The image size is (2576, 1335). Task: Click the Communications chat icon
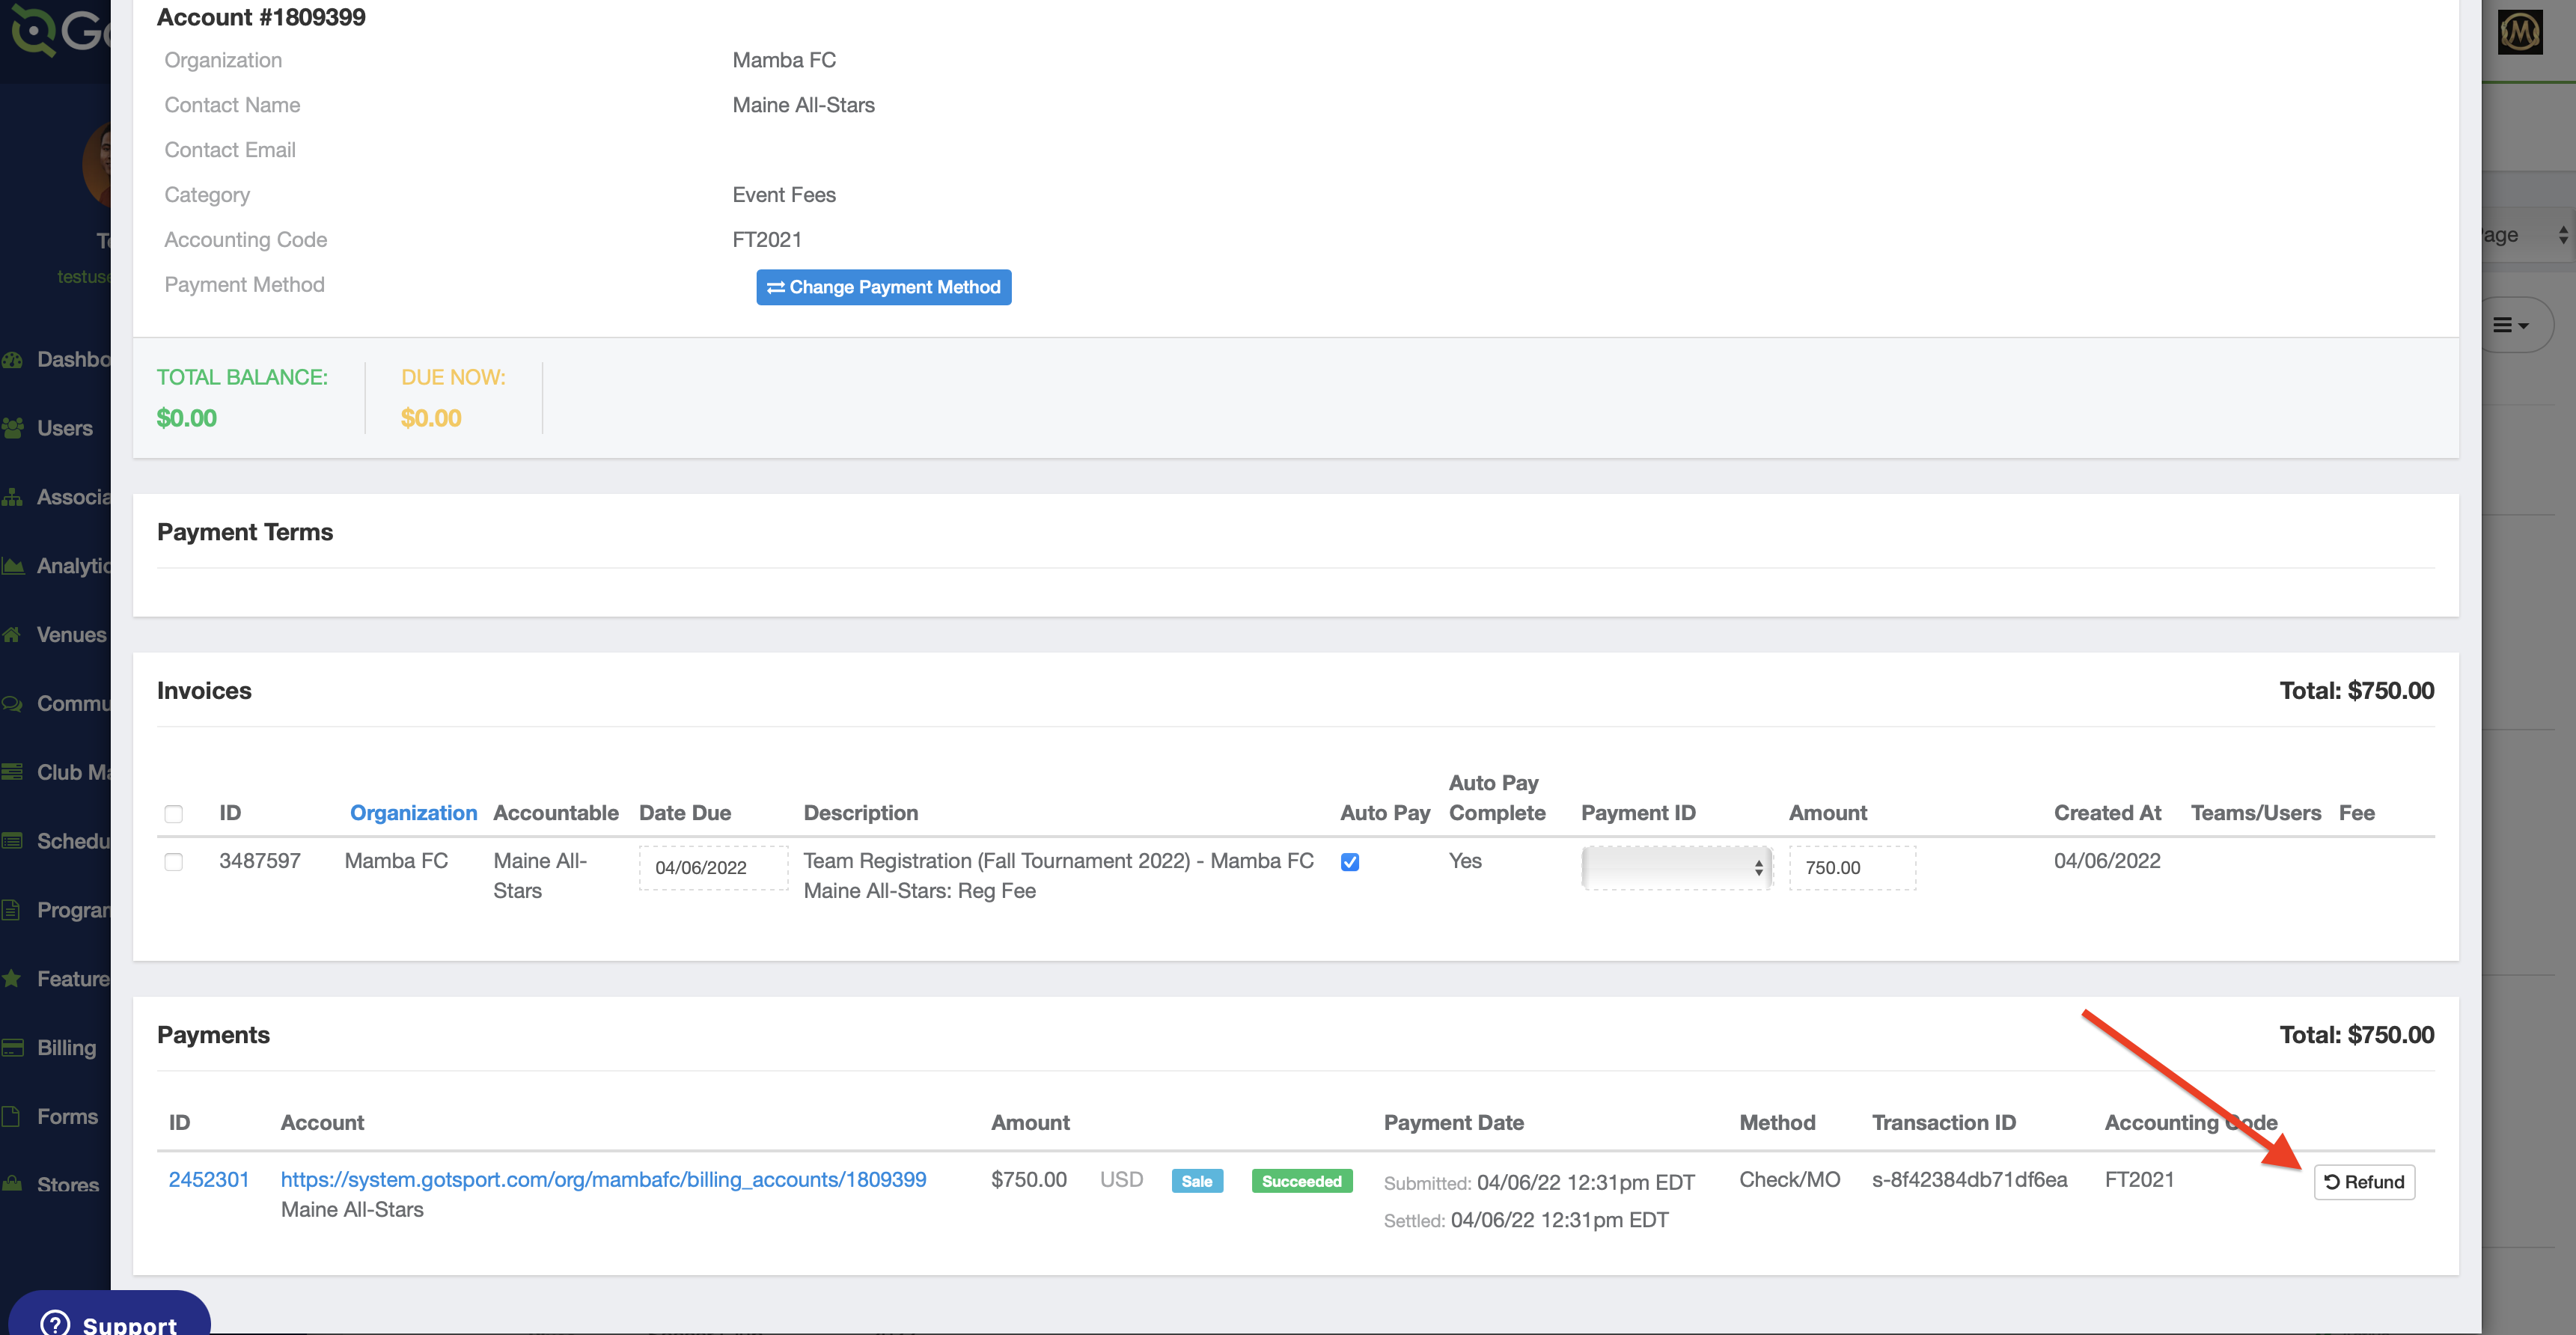point(12,704)
